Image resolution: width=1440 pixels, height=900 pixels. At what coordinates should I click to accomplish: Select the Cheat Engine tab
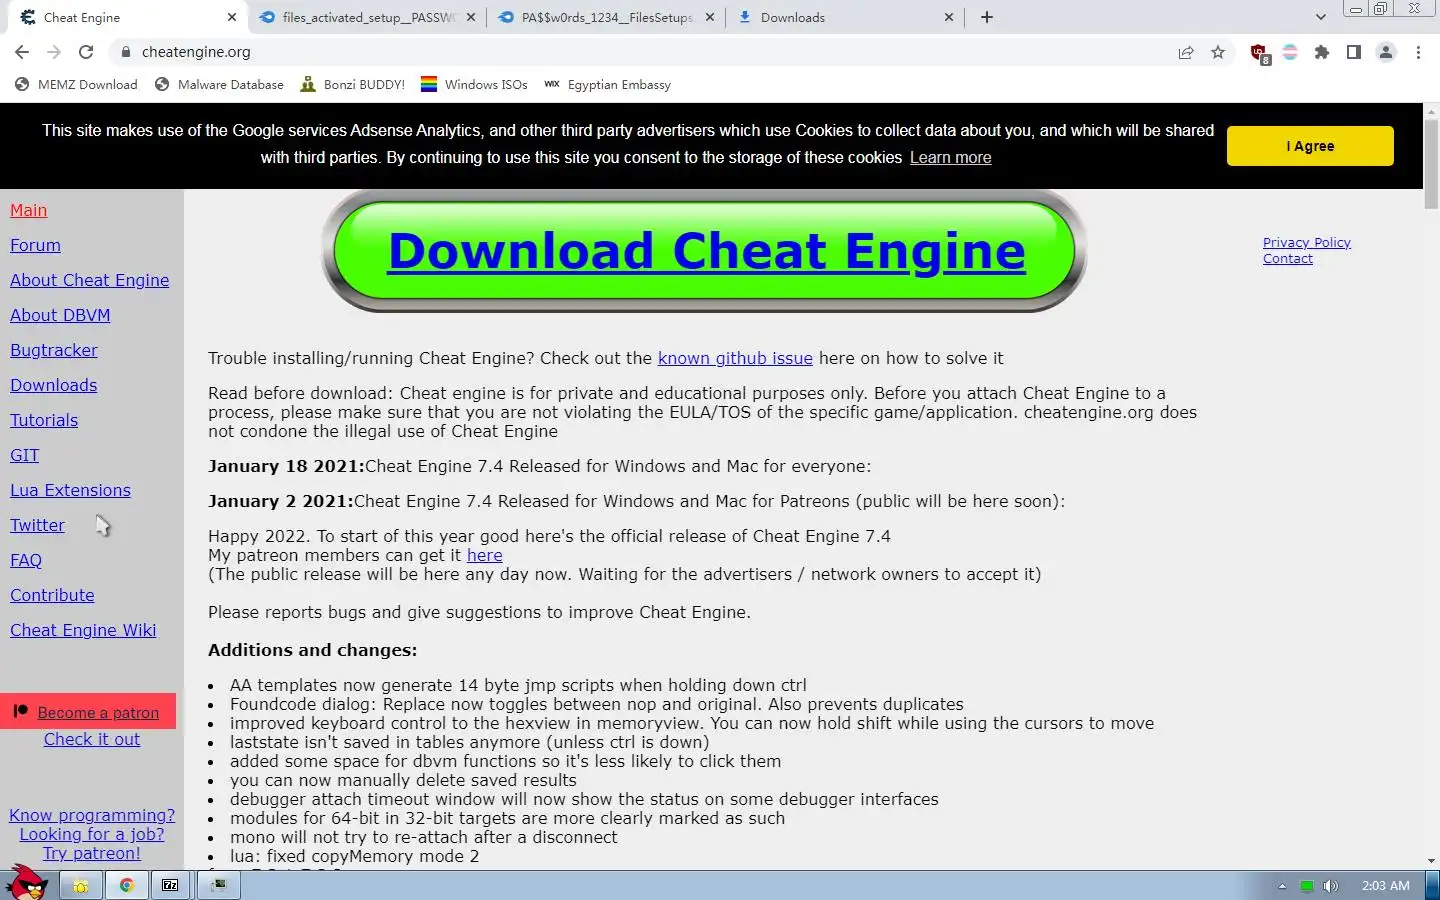127,17
